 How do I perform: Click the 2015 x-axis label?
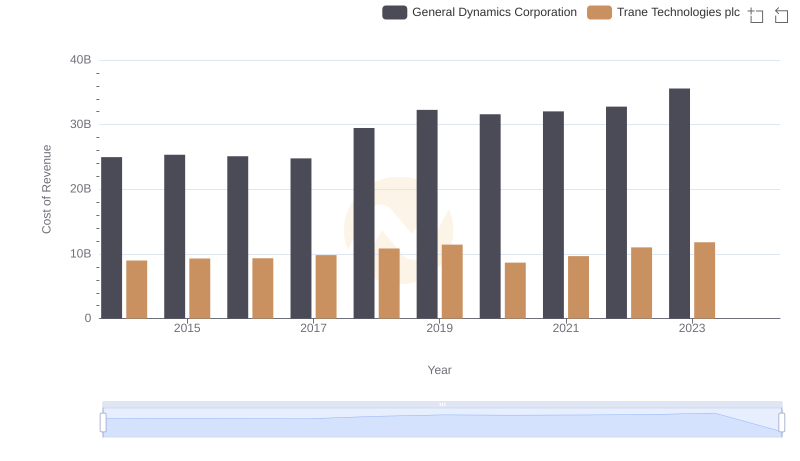(x=187, y=328)
